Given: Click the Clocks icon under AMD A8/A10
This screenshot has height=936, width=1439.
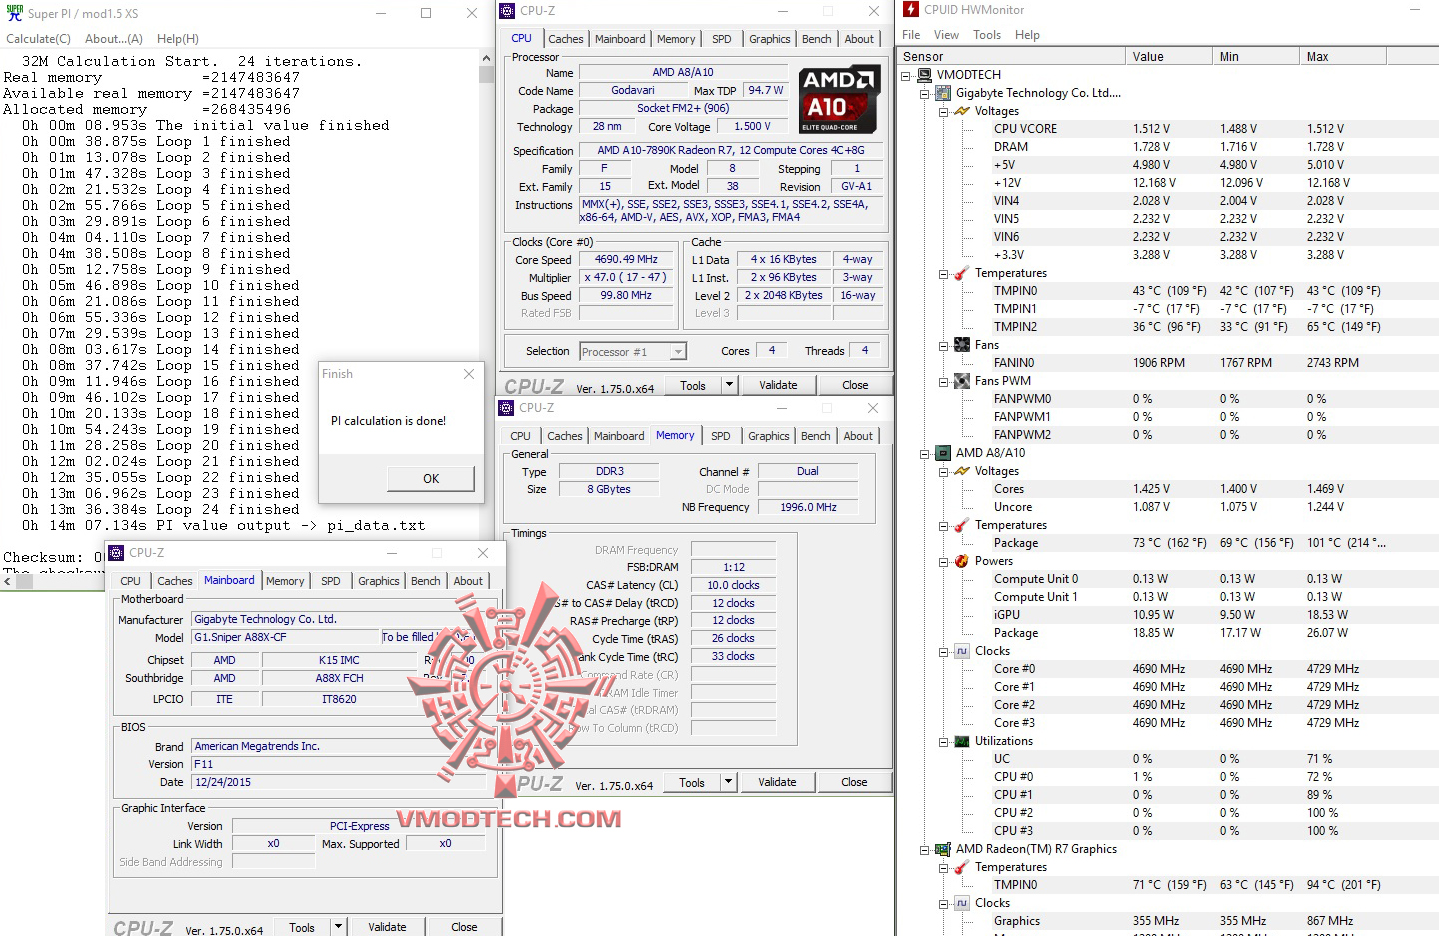Looking at the screenshot, I should pos(962,651).
